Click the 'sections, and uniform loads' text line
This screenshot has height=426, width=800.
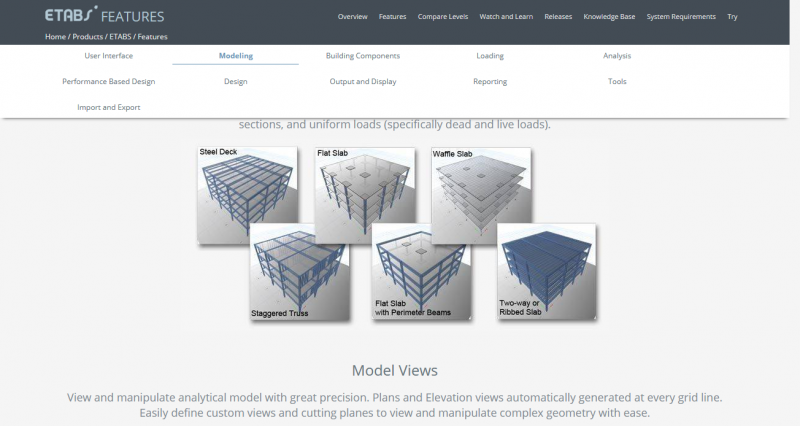pos(395,124)
